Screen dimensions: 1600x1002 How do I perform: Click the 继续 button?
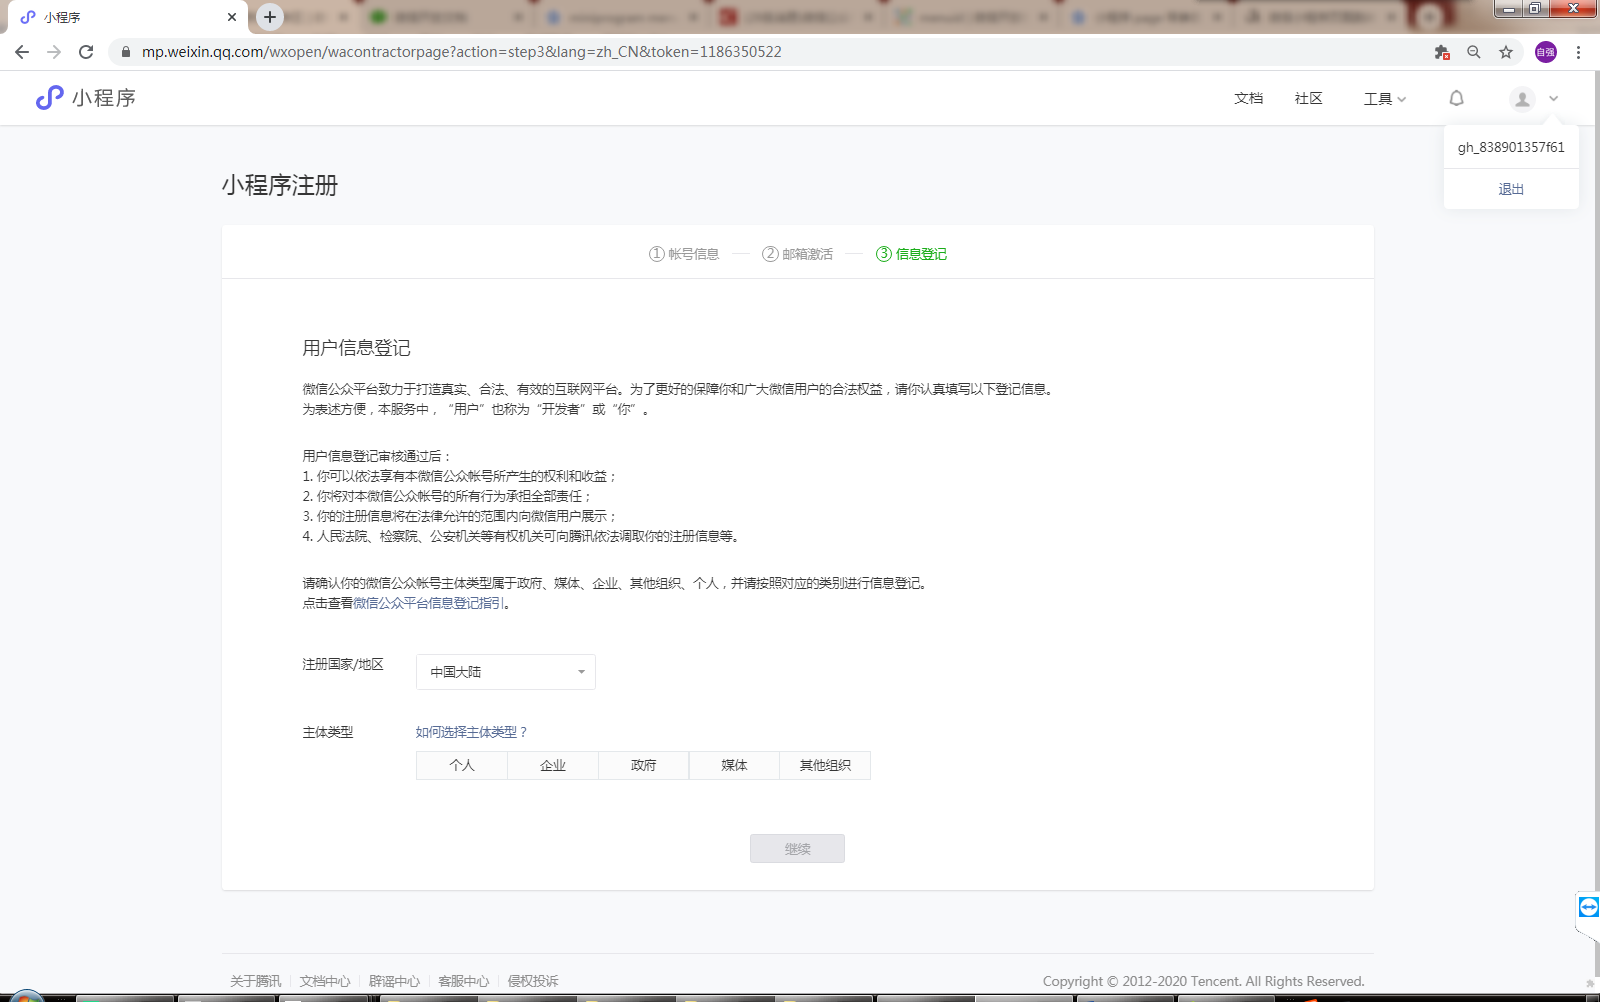tap(797, 849)
